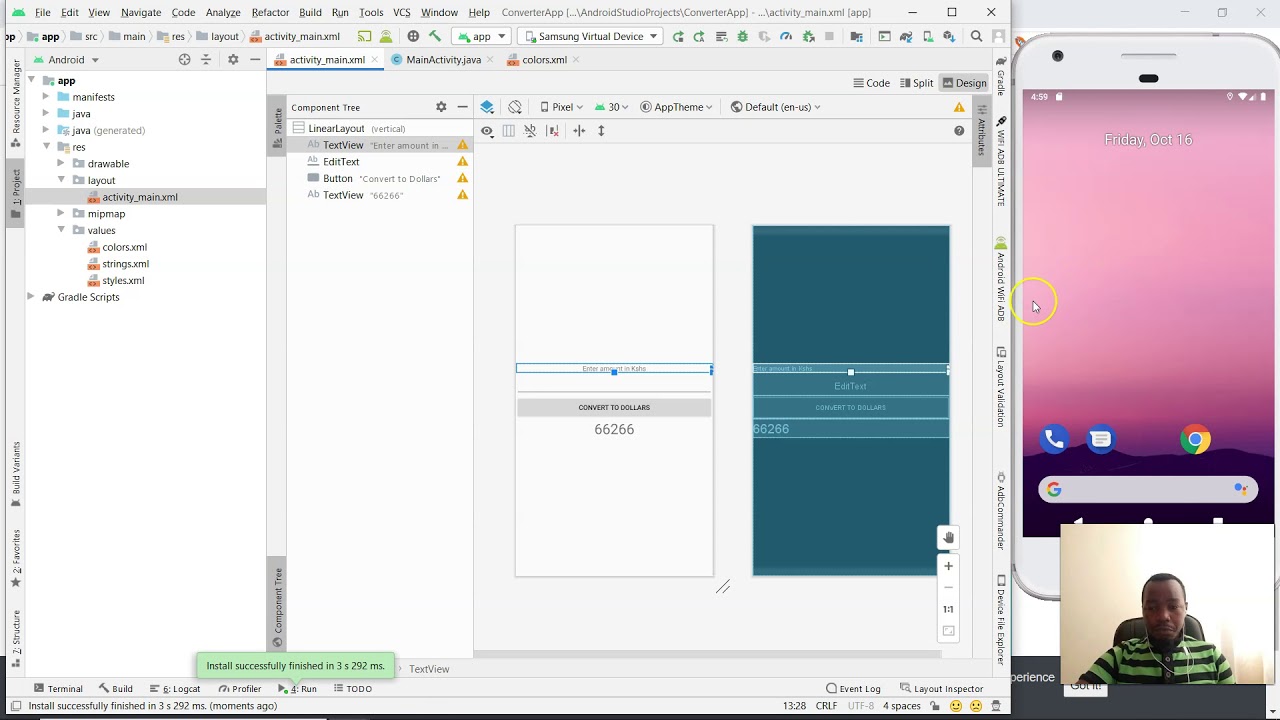Select design surface layers icon
1280x720 pixels.
point(487,107)
